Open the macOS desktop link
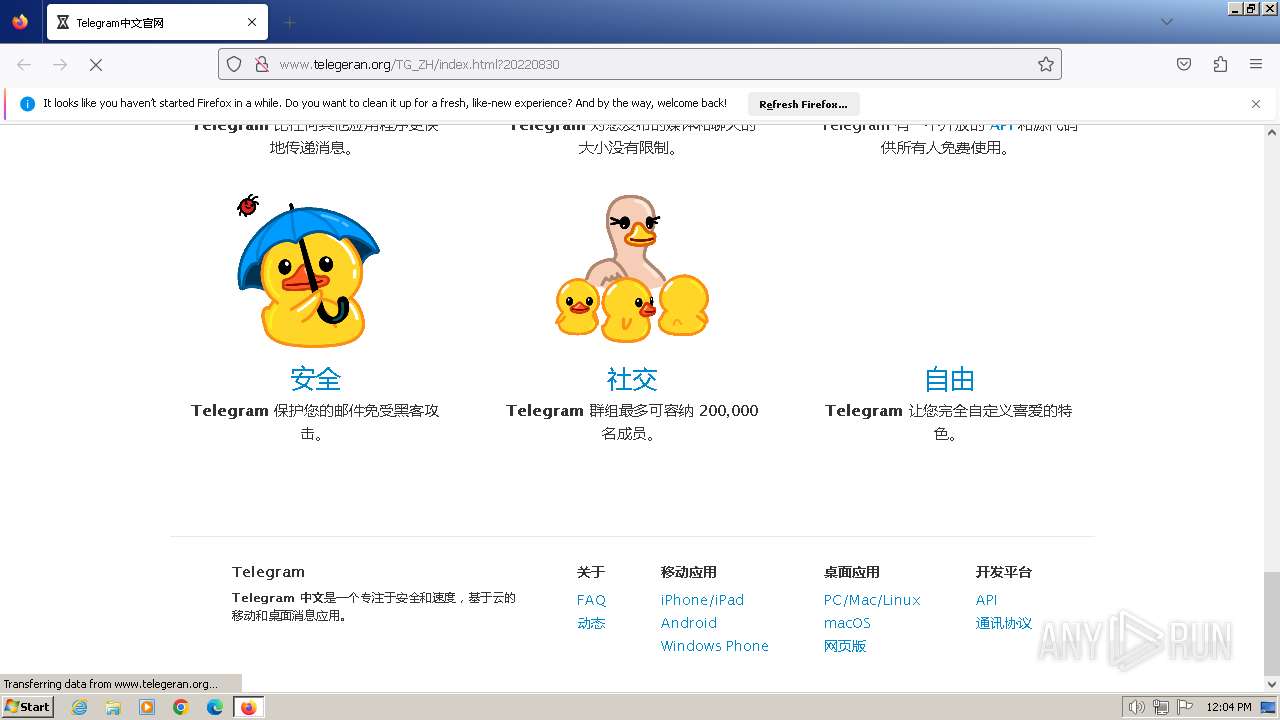 (847, 623)
